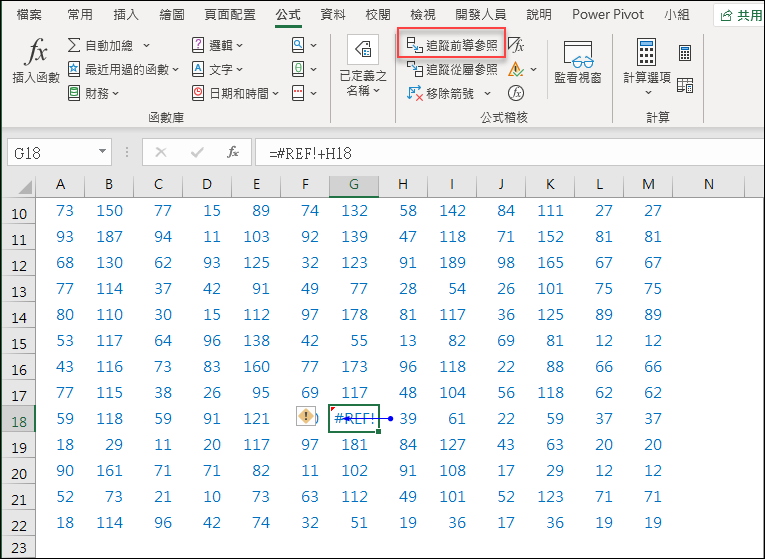Expand the Recently Used dropdown arrow
Screen dimensions: 765x559
pyautogui.click(x=176, y=70)
